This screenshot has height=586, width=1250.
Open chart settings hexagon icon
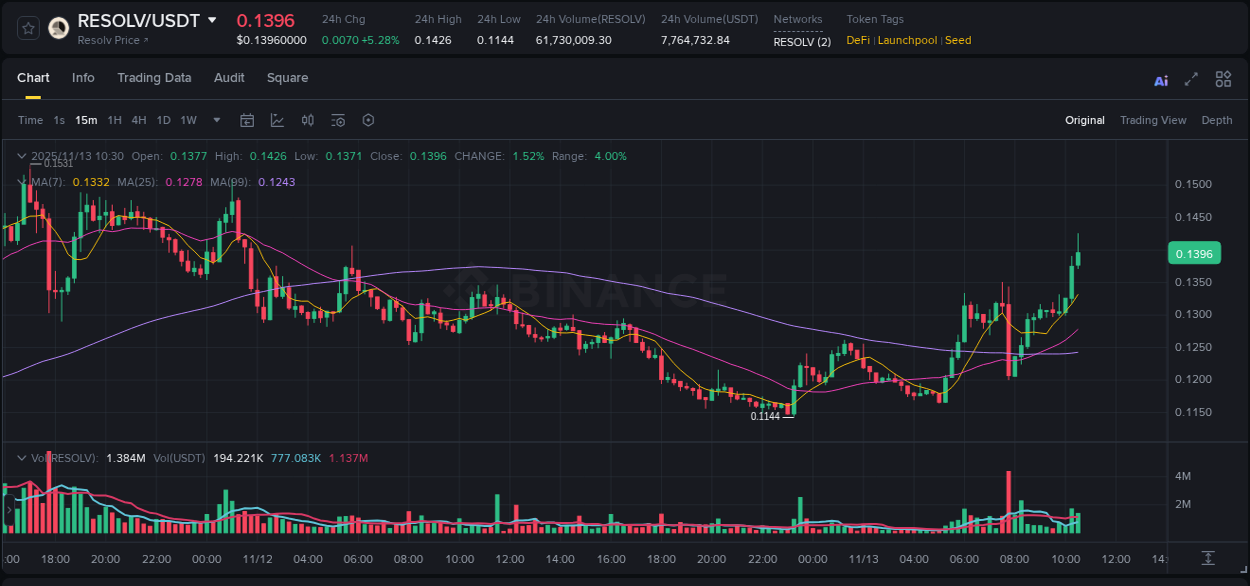click(x=368, y=120)
